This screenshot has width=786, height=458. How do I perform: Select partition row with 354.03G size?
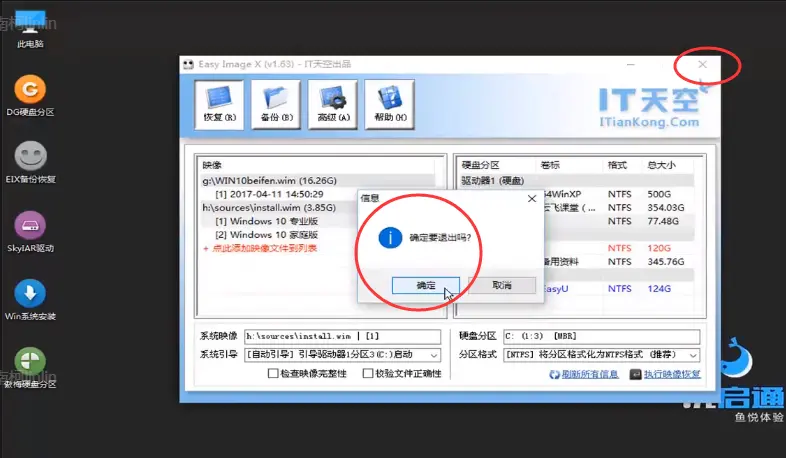(620, 207)
